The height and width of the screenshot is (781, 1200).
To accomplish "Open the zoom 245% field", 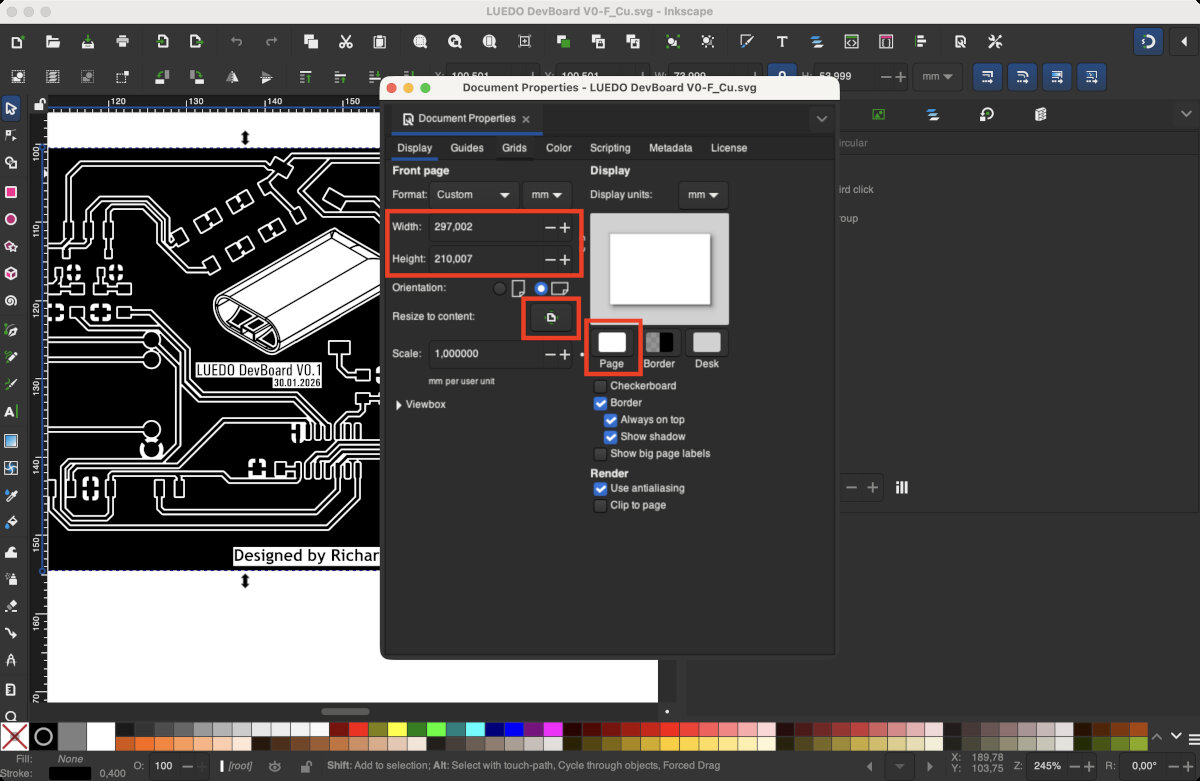I will click(1048, 765).
